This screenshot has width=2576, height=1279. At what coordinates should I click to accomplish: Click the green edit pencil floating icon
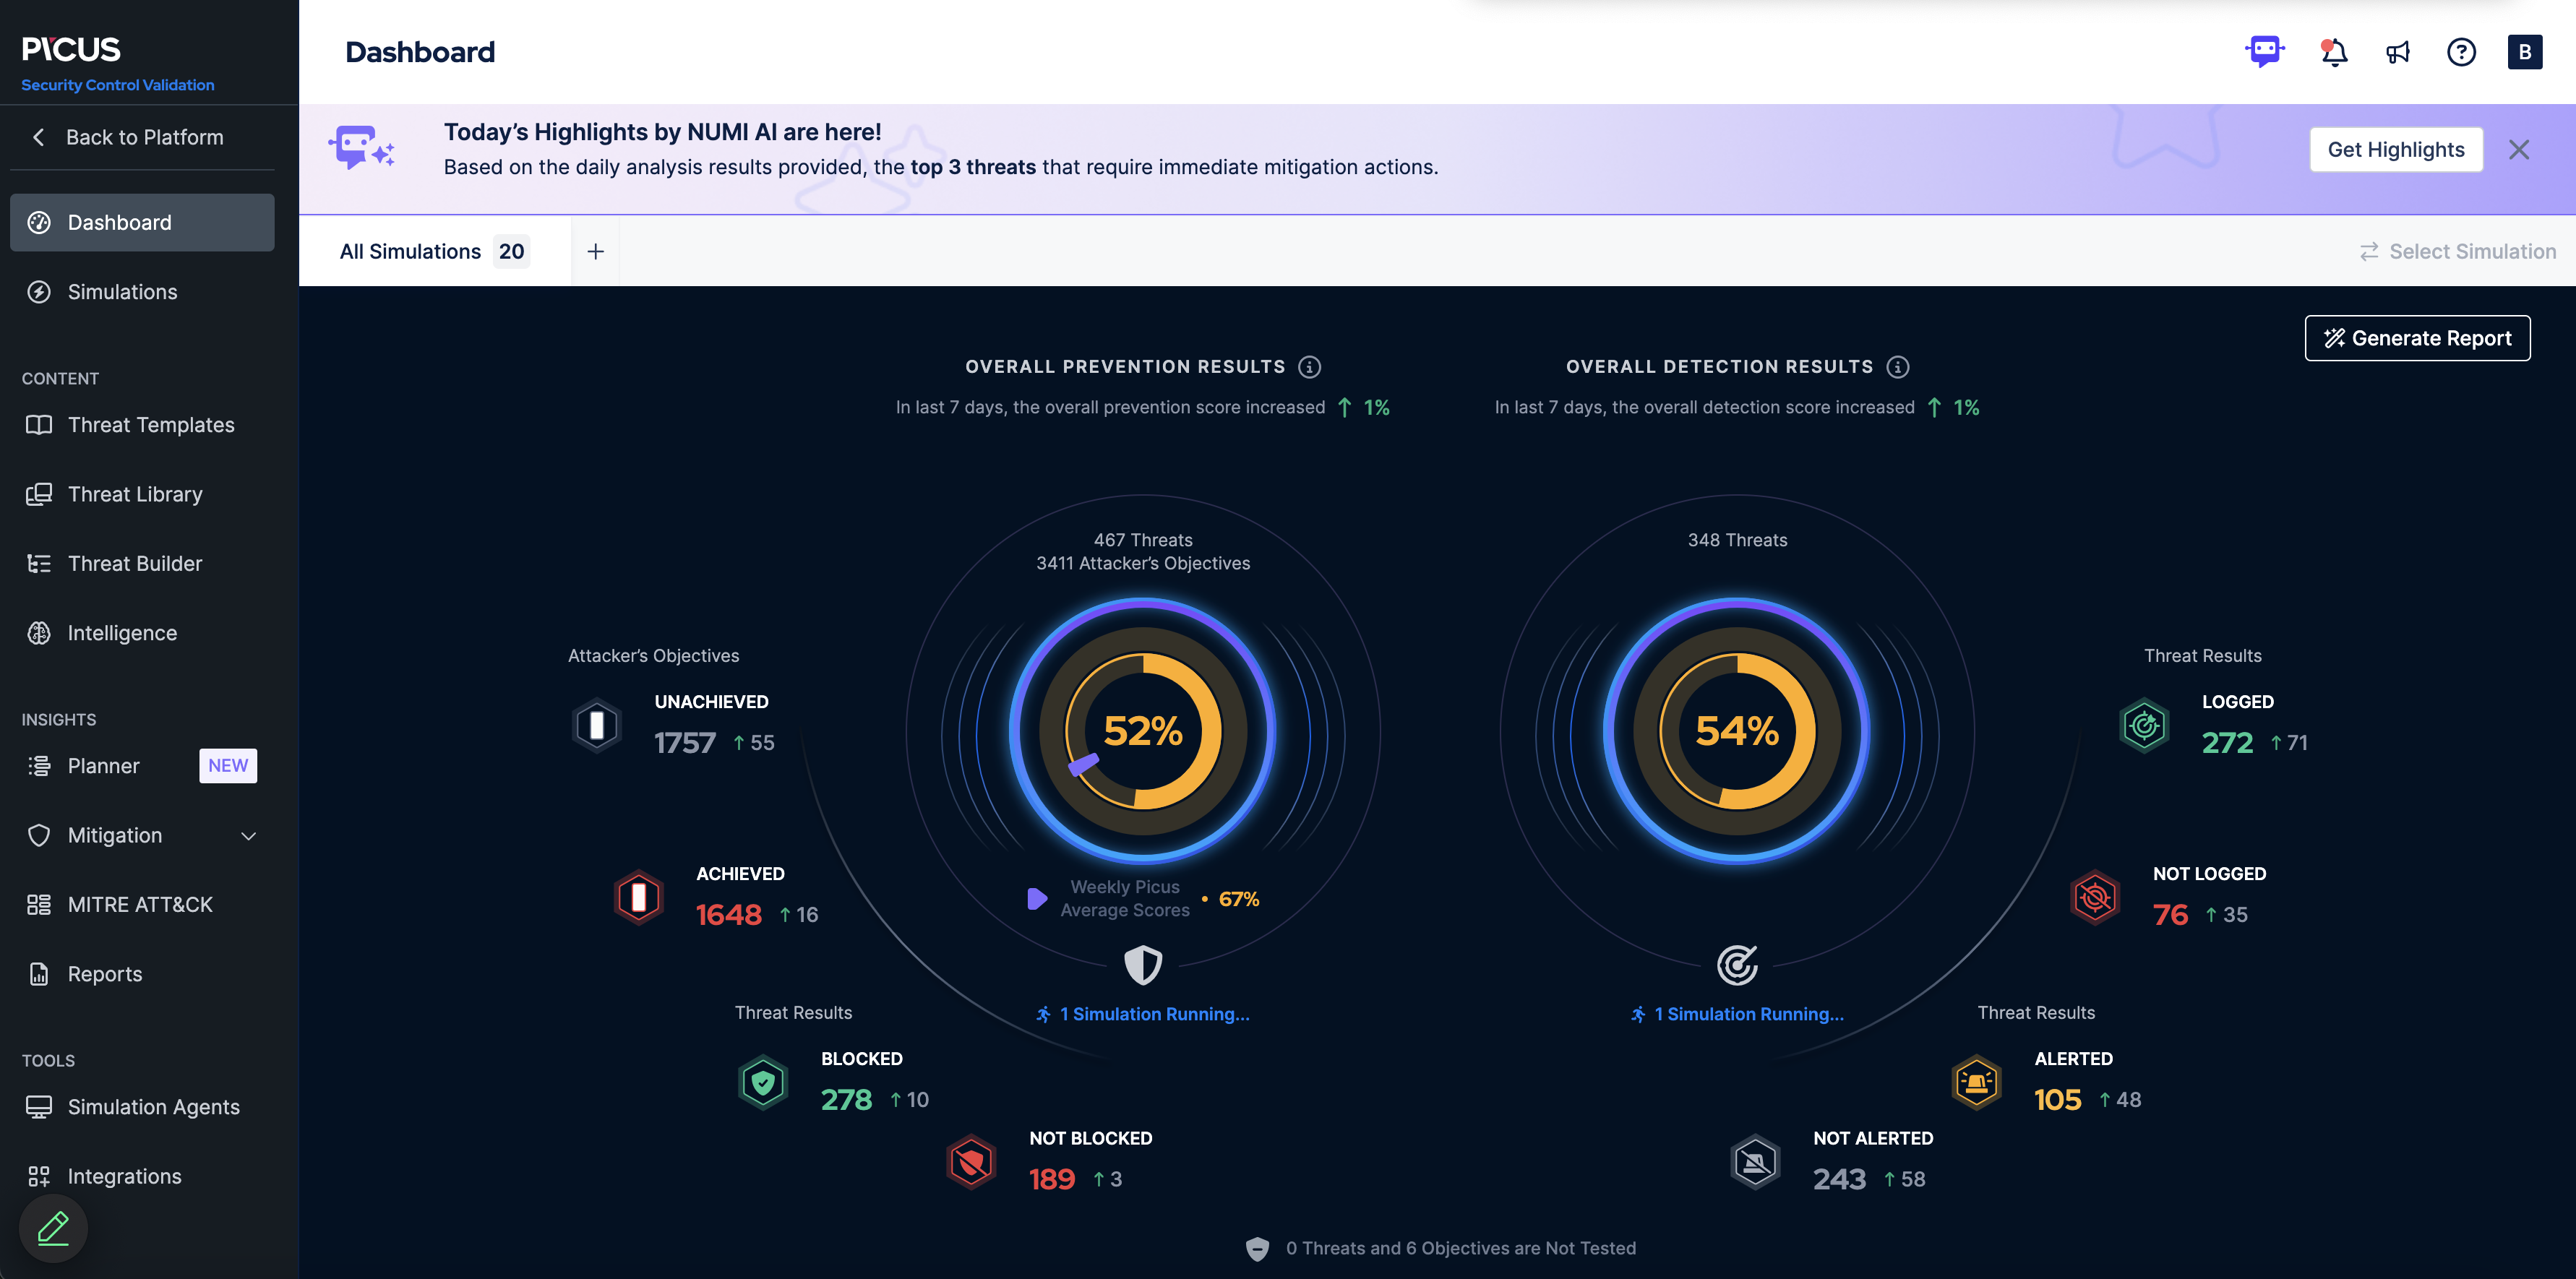pos(53,1228)
